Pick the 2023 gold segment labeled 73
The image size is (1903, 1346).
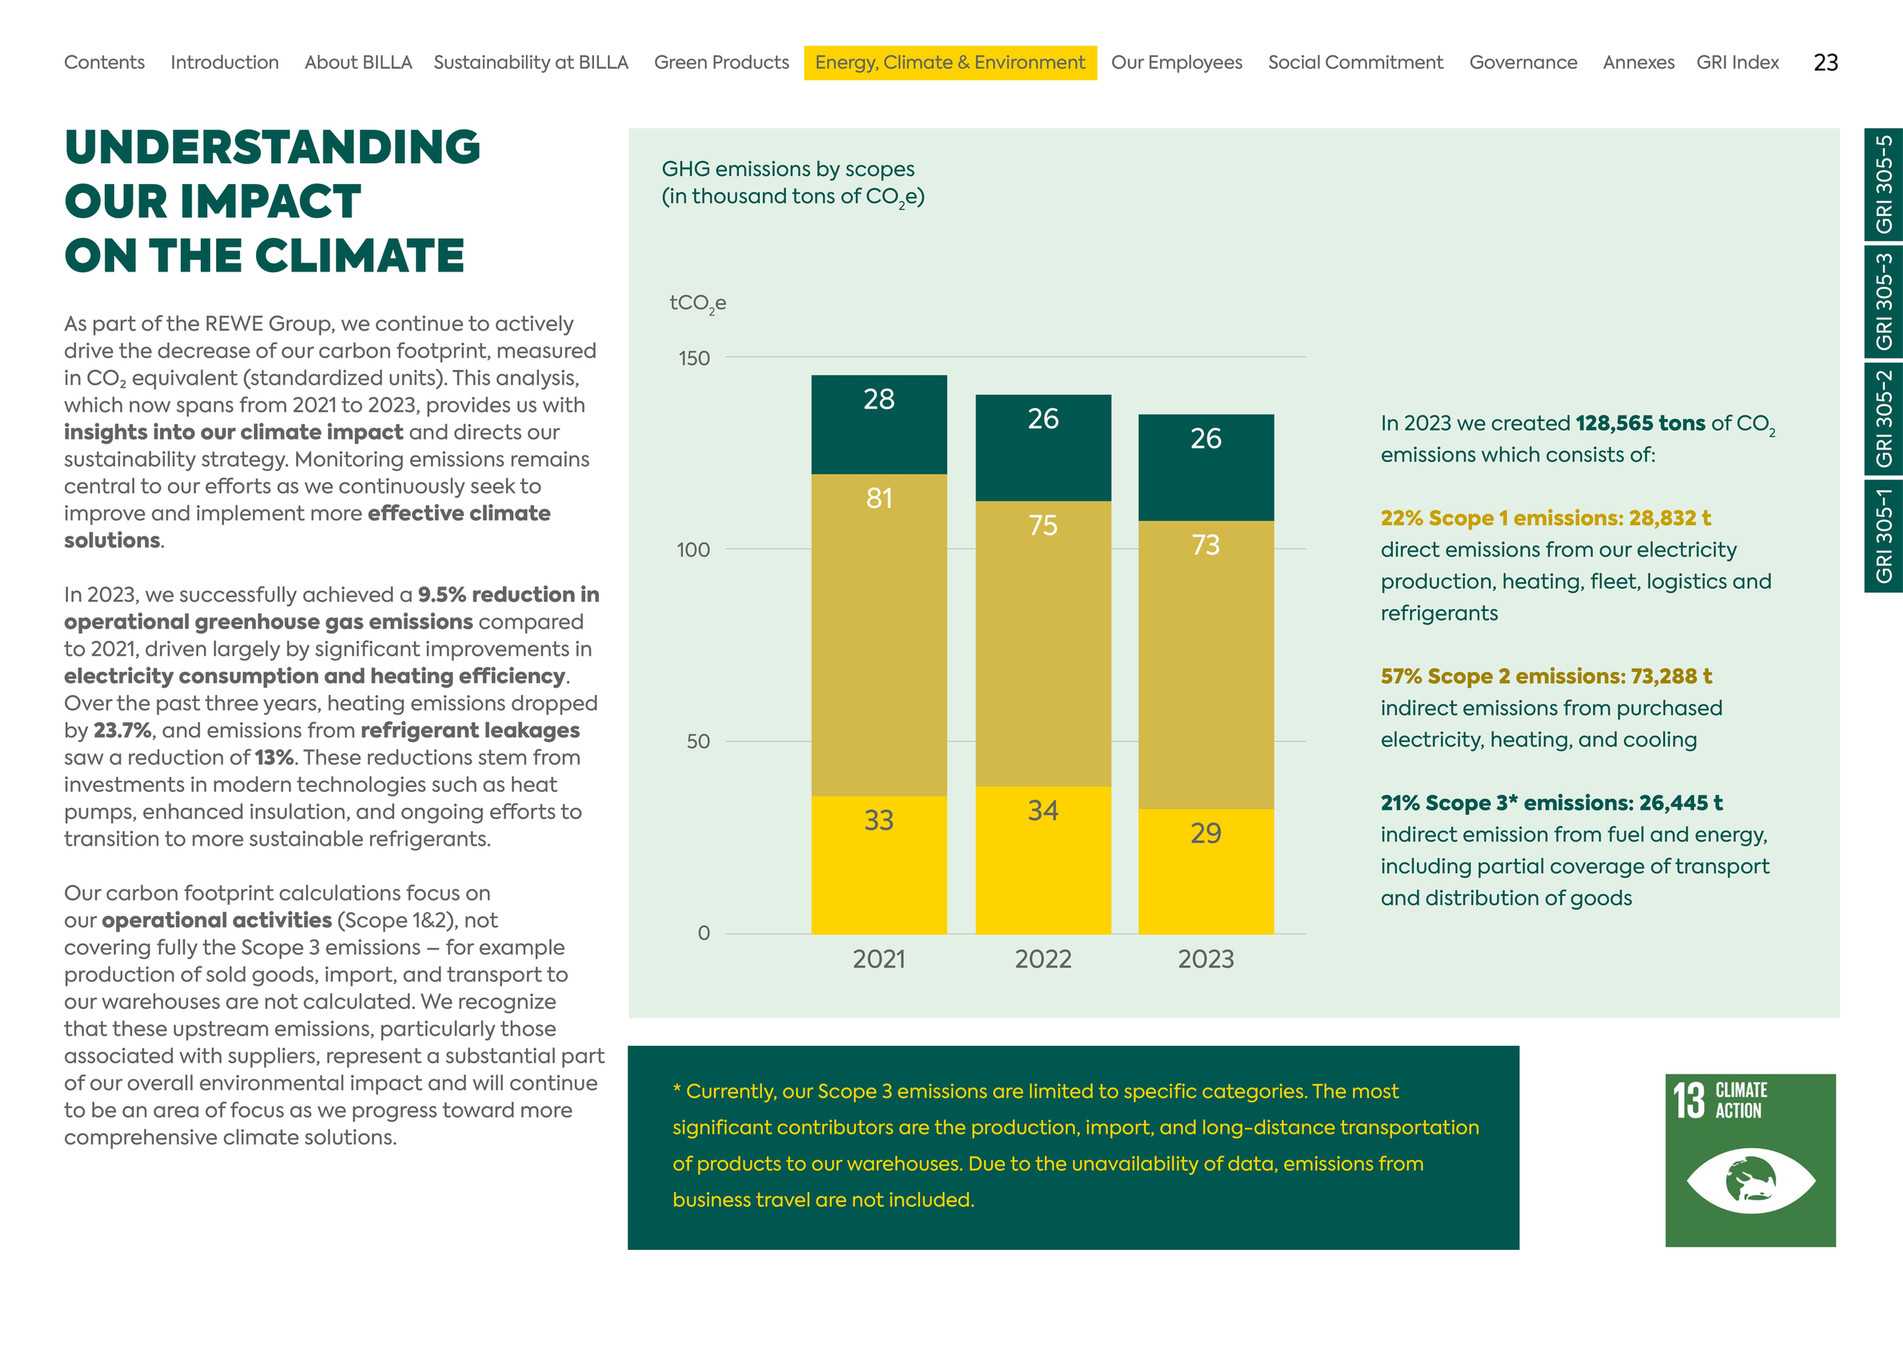(1206, 665)
